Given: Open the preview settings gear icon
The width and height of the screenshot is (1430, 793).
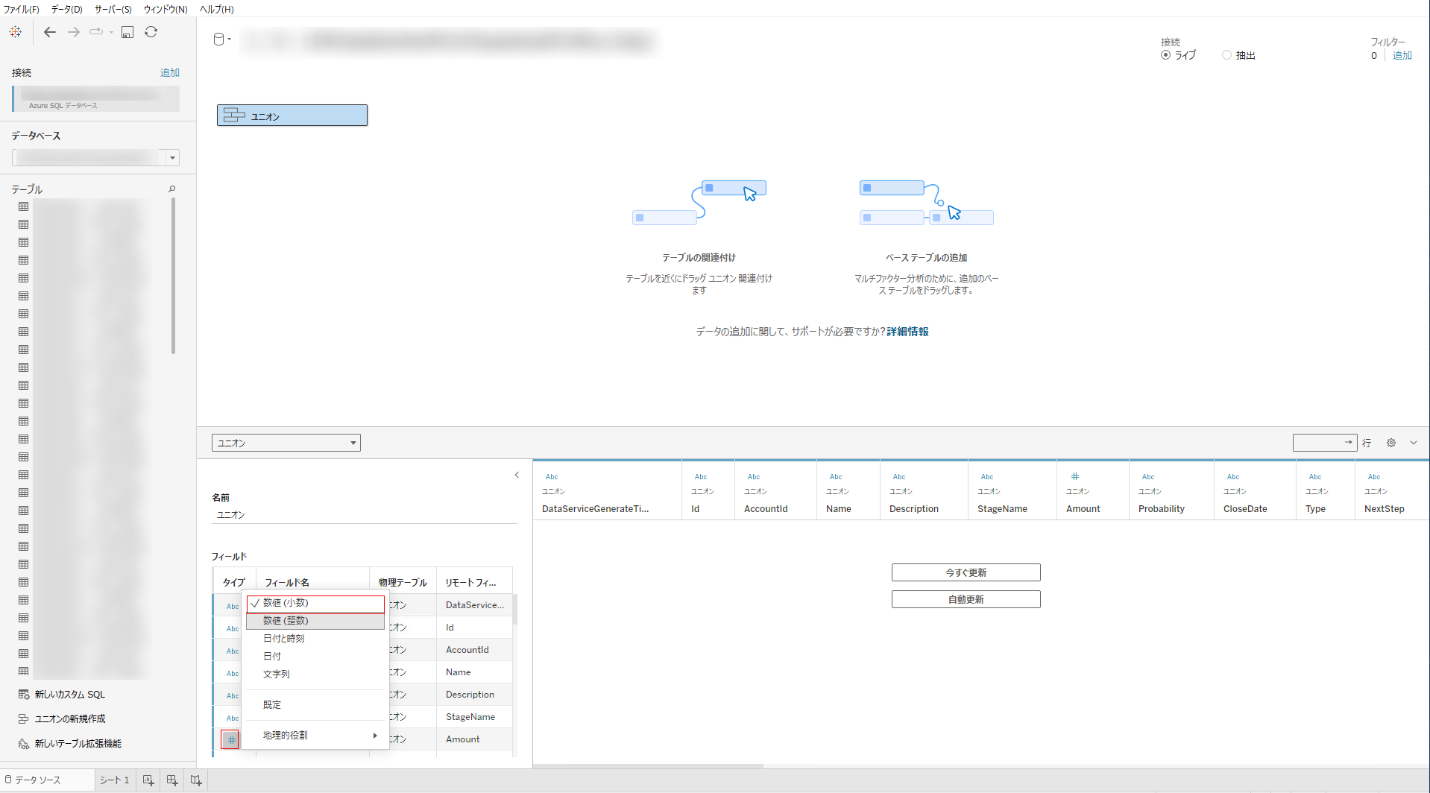Looking at the screenshot, I should coord(1390,442).
